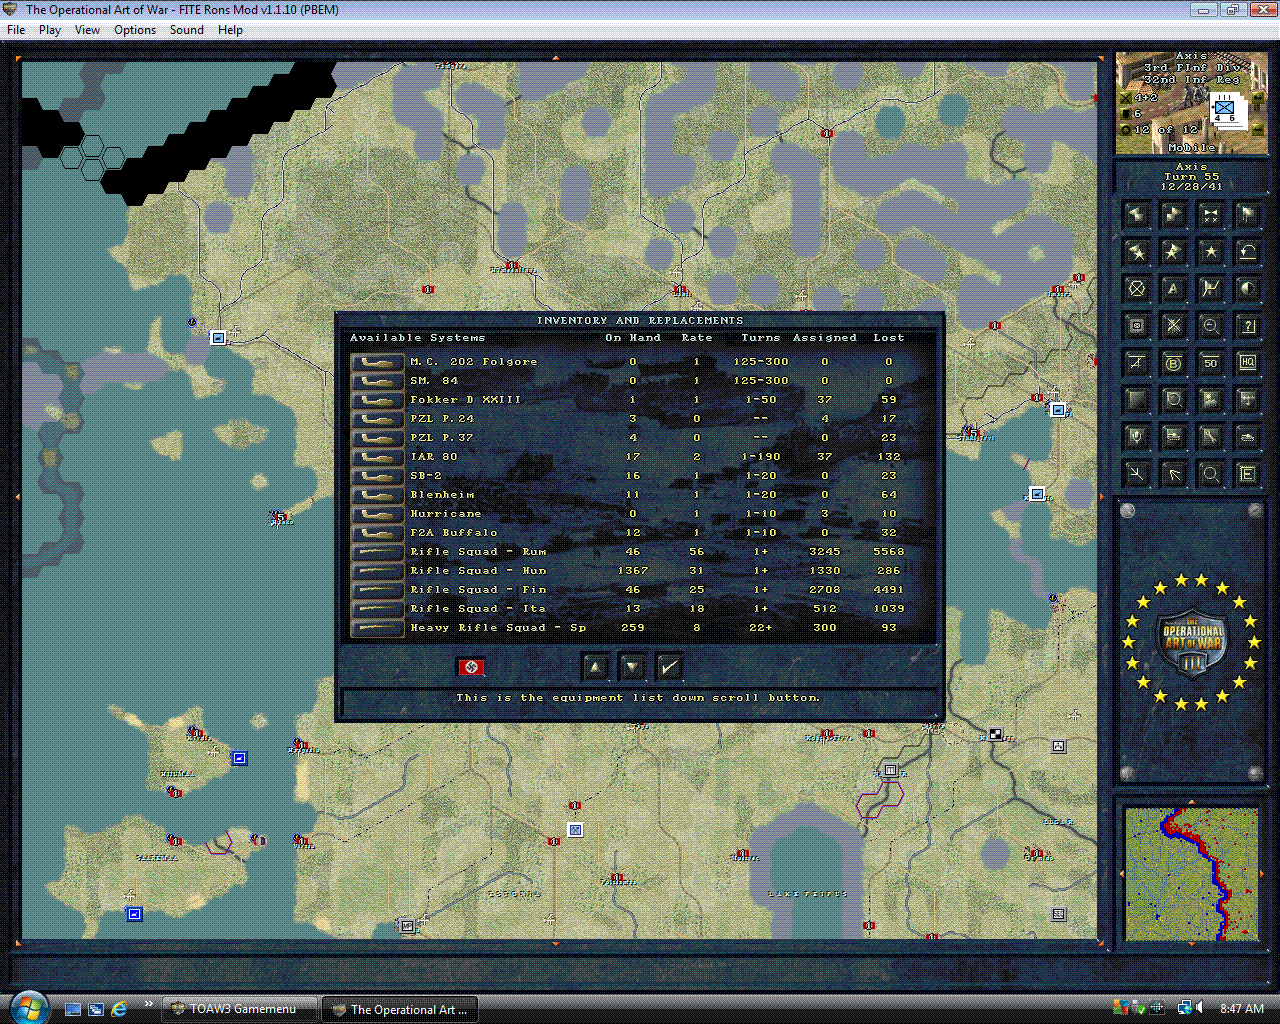This screenshot has height=1024, width=1280.
Task: Click the PZL P.37 row label
Action: tap(442, 438)
